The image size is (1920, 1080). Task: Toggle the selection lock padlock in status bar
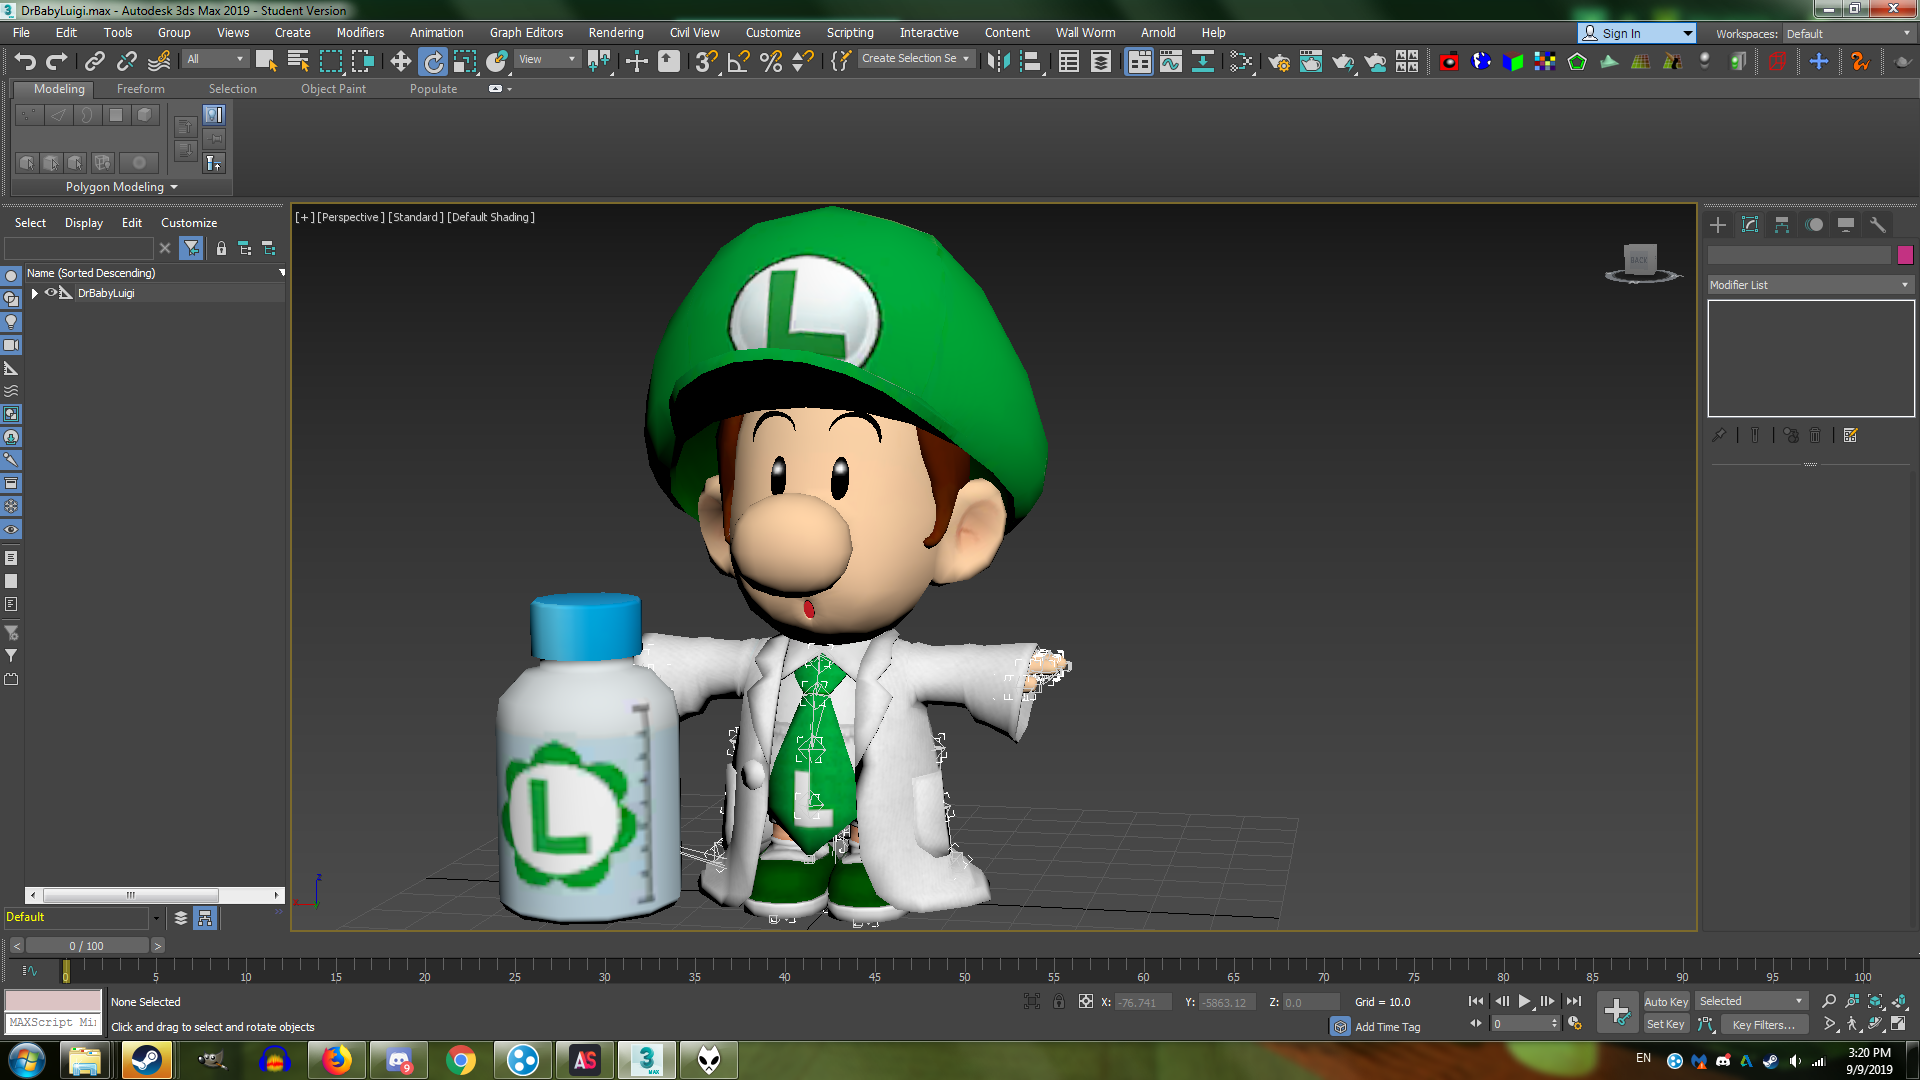[x=1059, y=1001]
